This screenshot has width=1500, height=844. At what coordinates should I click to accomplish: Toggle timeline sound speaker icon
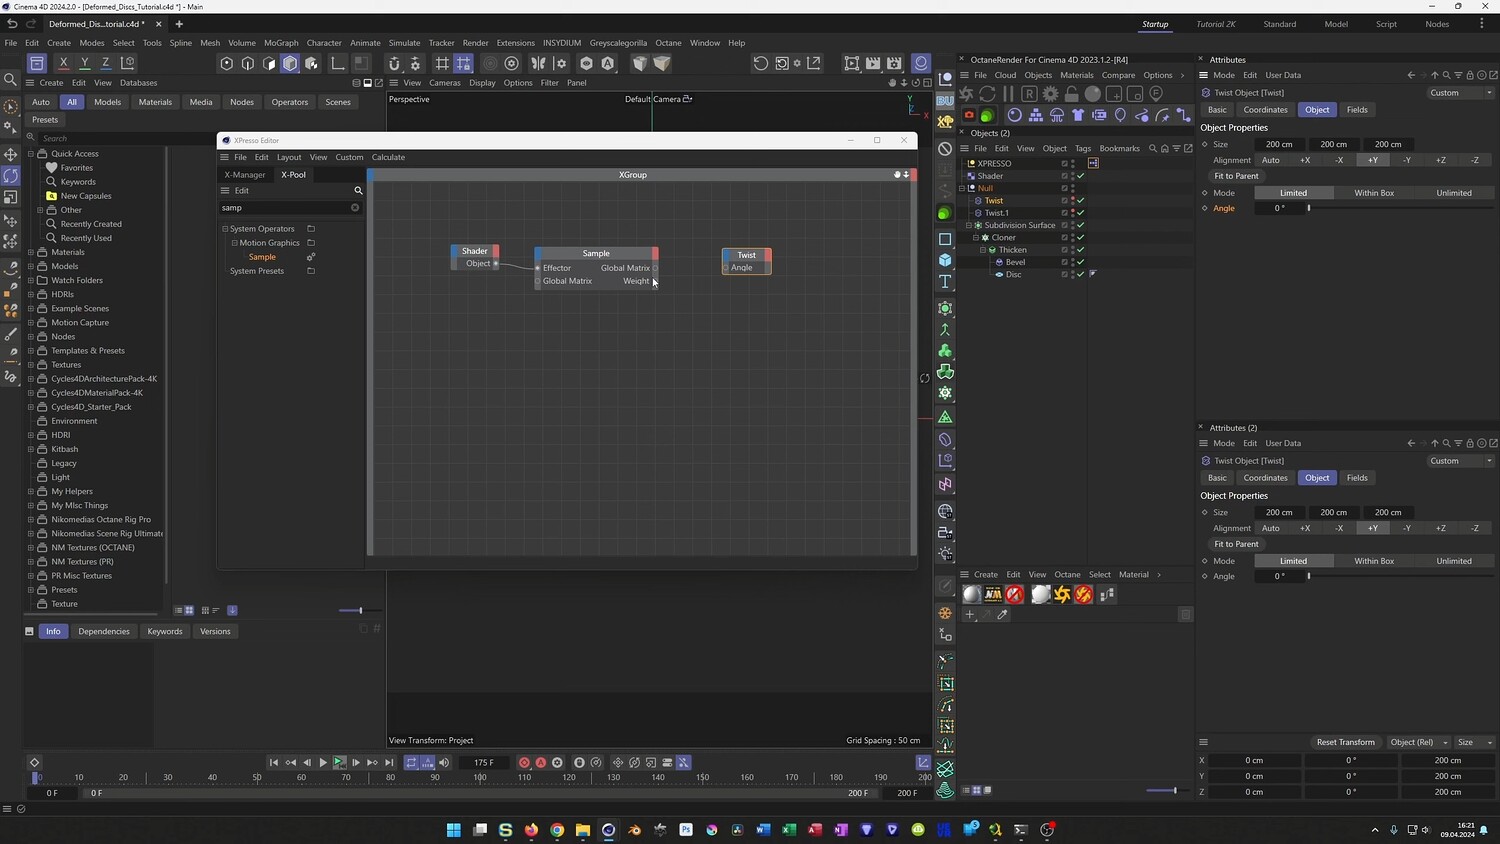pos(444,763)
